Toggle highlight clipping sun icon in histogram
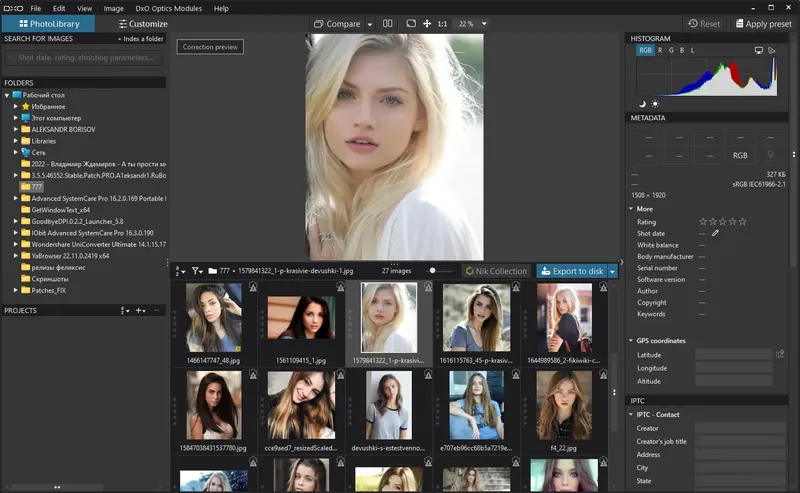 655,103
